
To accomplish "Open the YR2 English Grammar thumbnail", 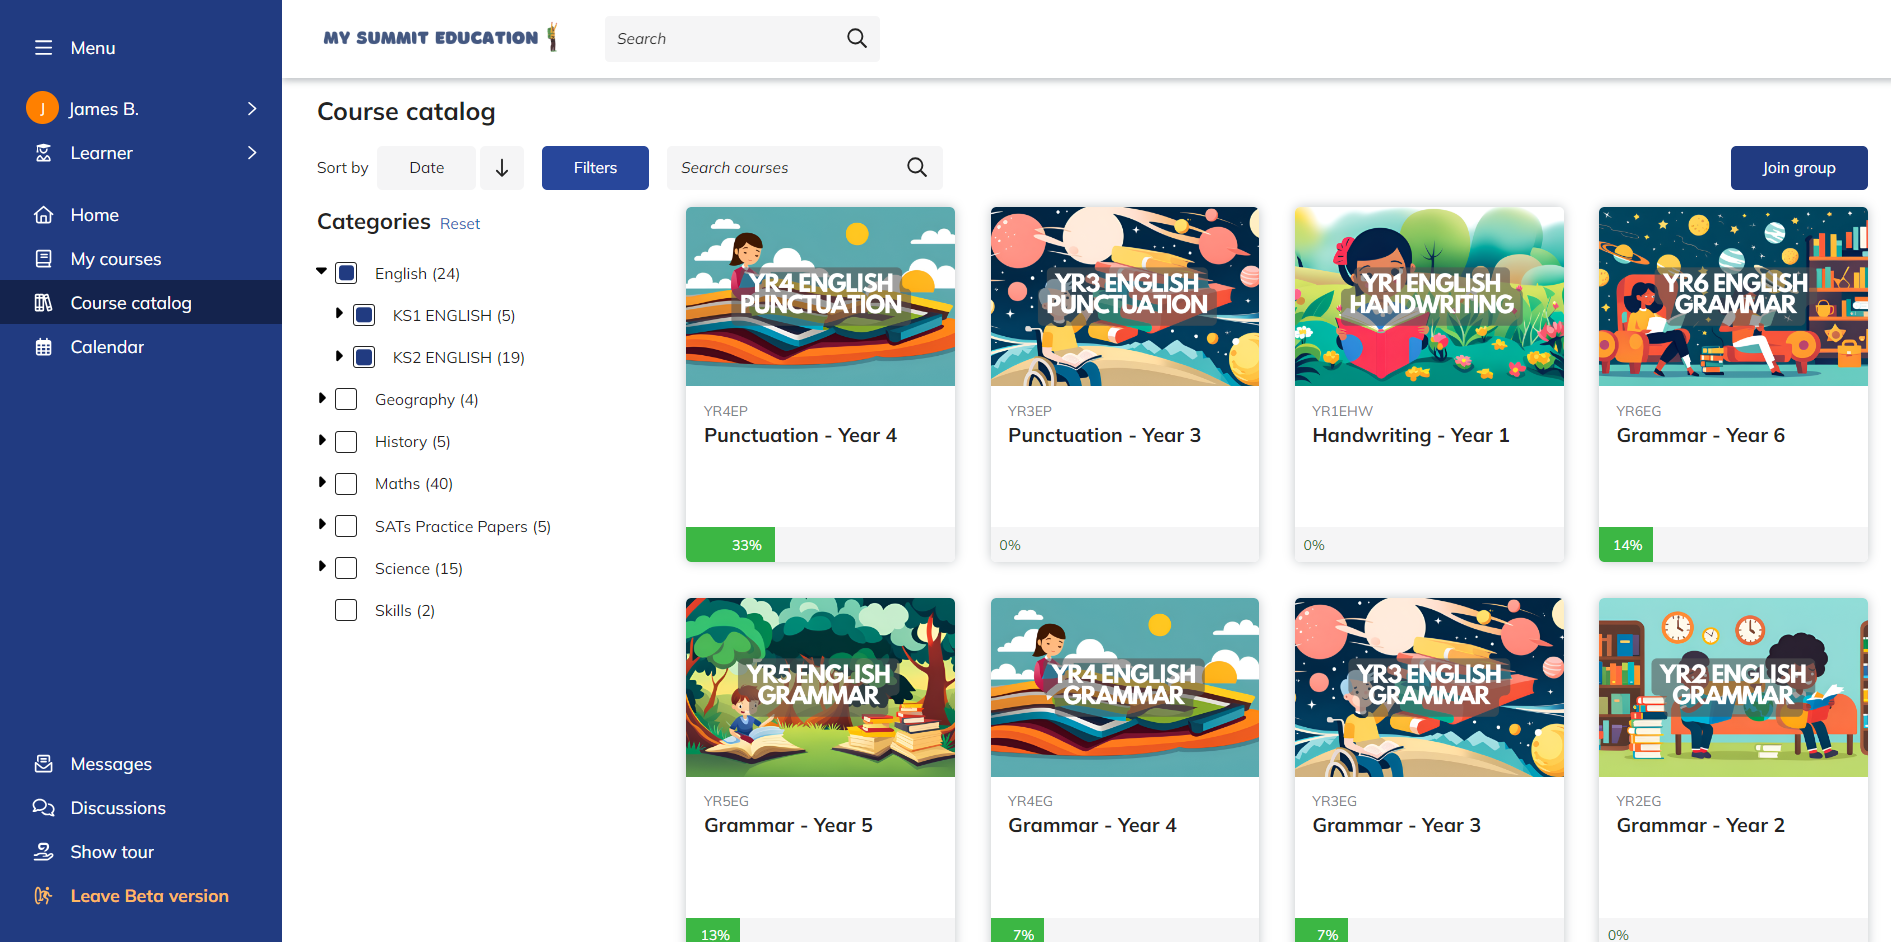I will (1733, 687).
